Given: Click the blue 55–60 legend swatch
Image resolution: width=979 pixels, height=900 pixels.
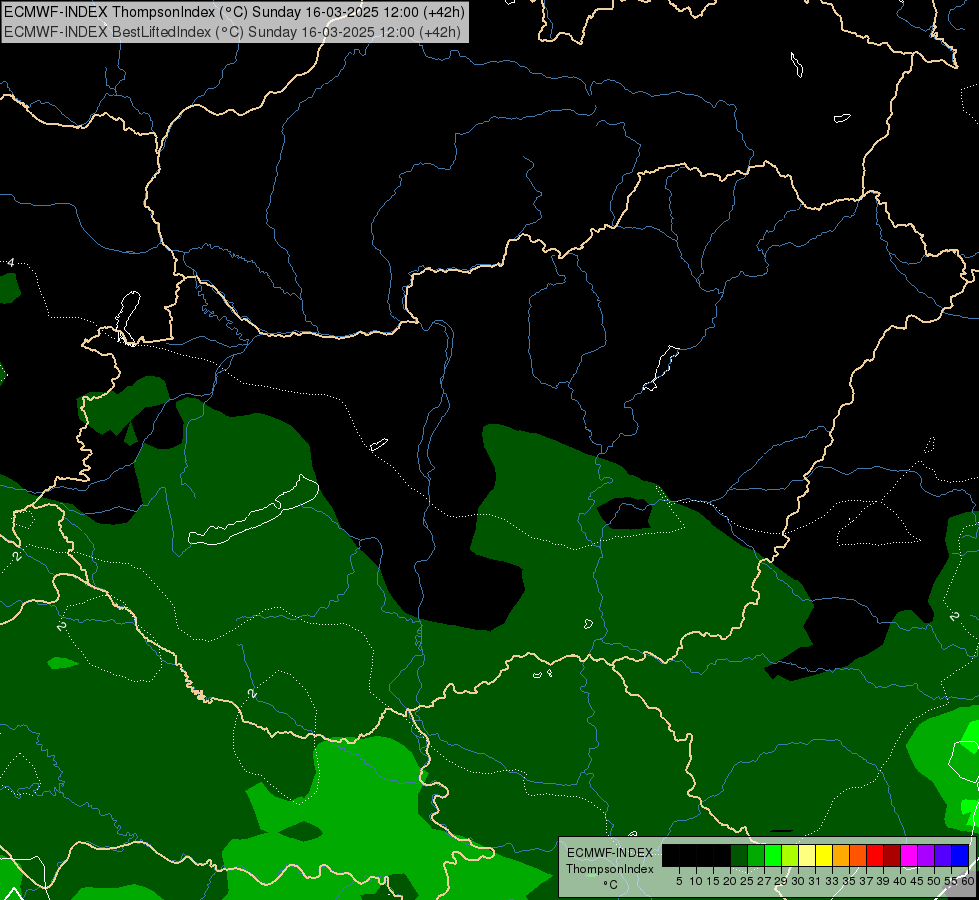Looking at the screenshot, I should (x=960, y=855).
